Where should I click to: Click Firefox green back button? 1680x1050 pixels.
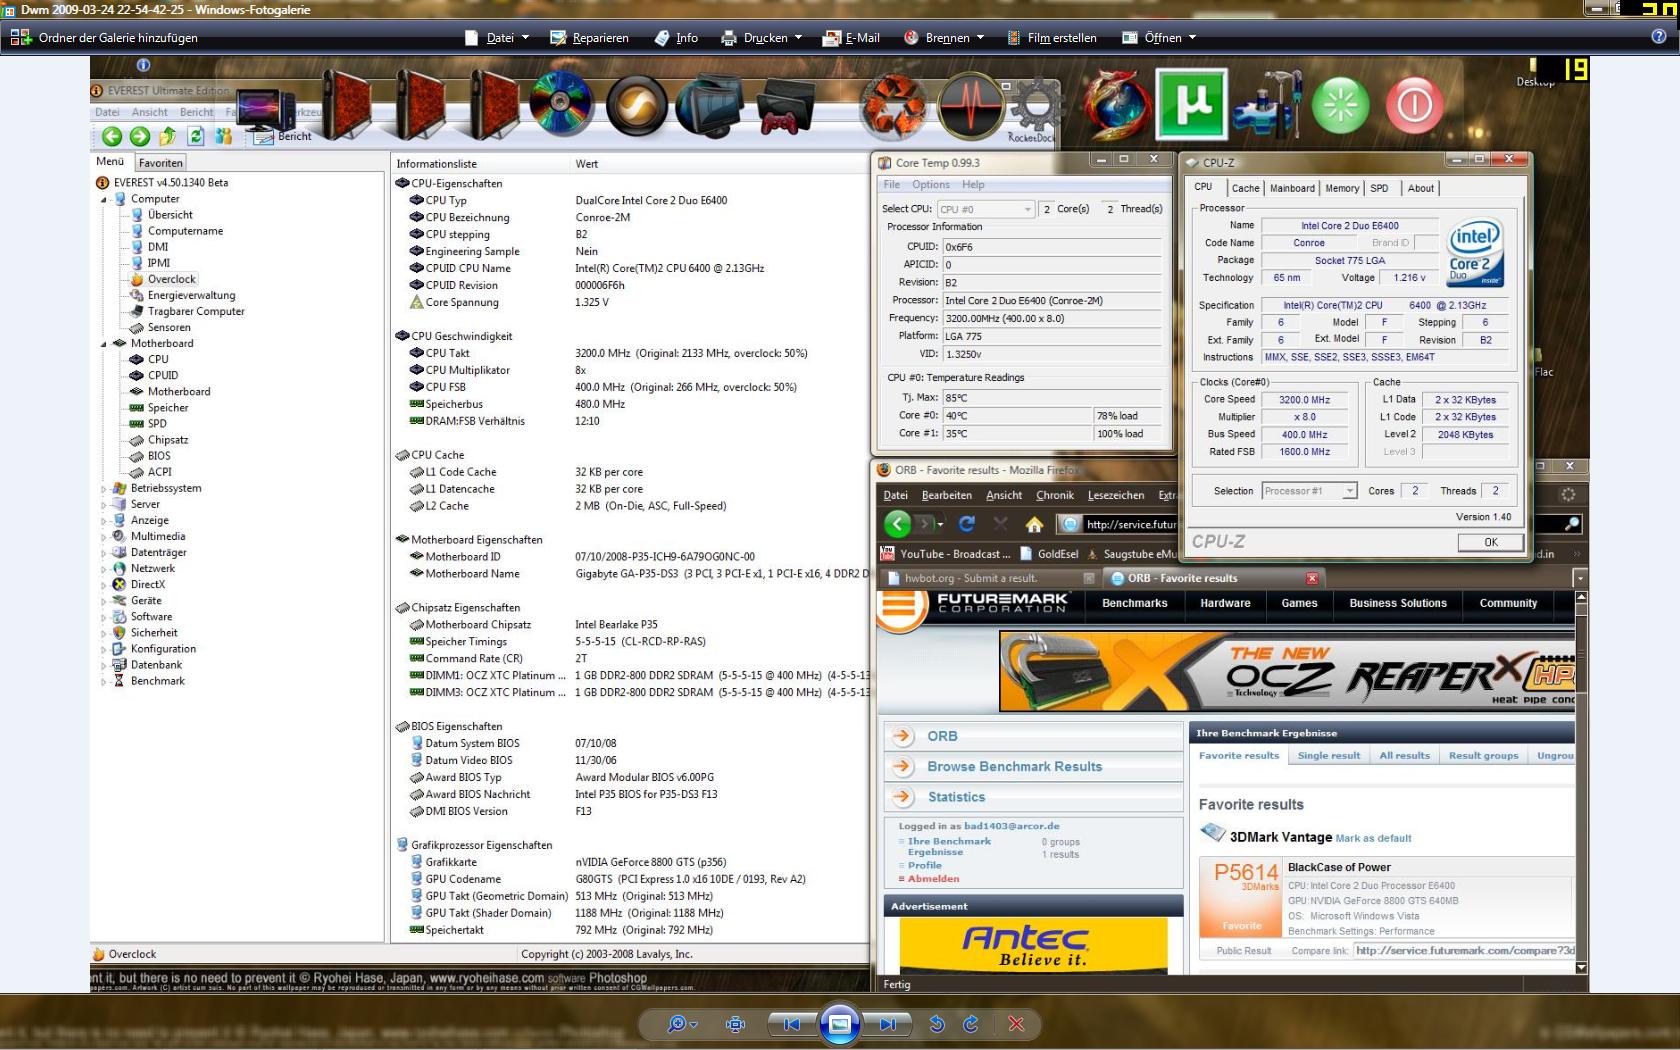pos(898,523)
